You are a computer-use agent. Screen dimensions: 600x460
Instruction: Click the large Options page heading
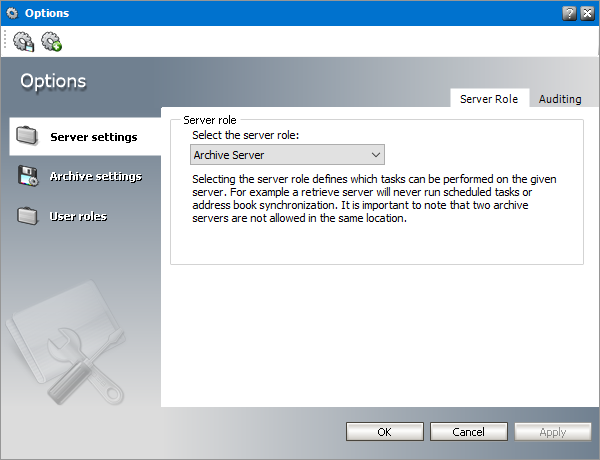(53, 82)
